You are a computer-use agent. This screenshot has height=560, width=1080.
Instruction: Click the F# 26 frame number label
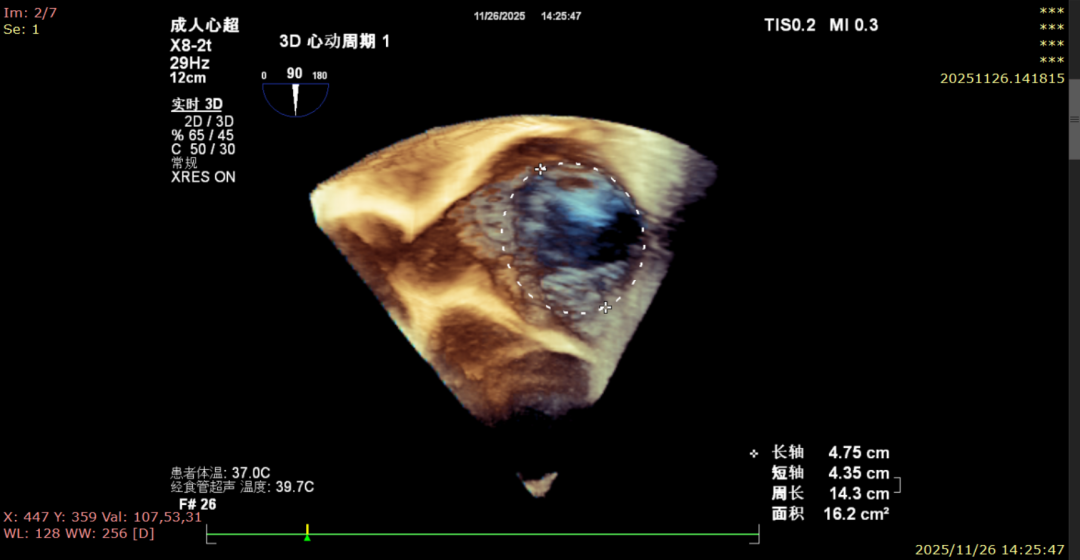click(197, 504)
